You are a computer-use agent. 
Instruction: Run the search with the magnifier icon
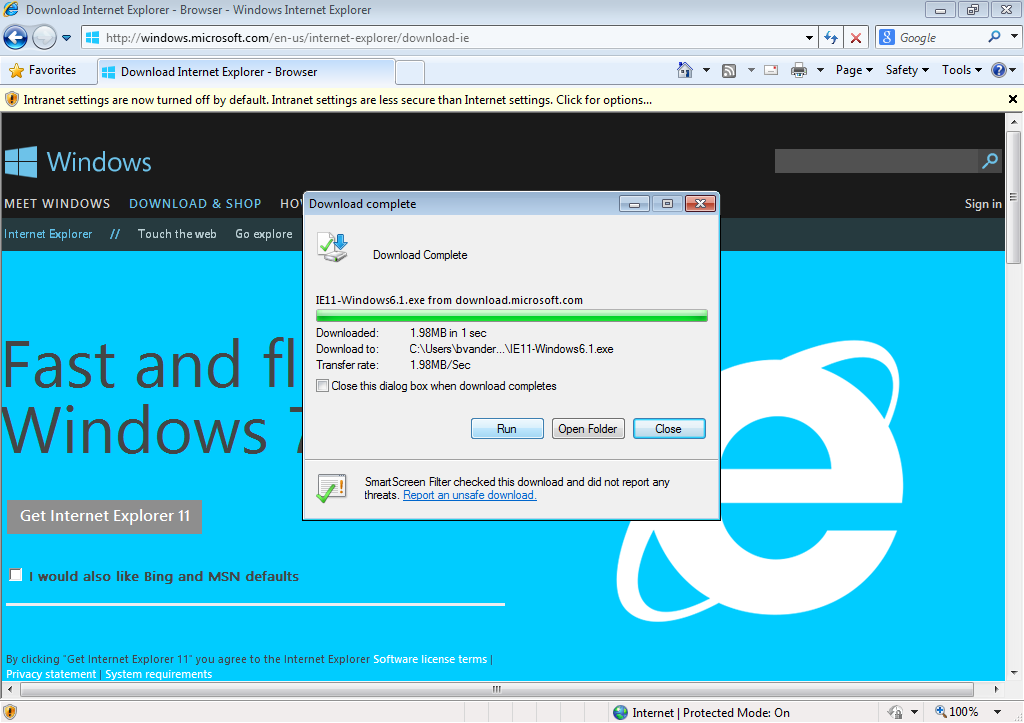pos(995,37)
